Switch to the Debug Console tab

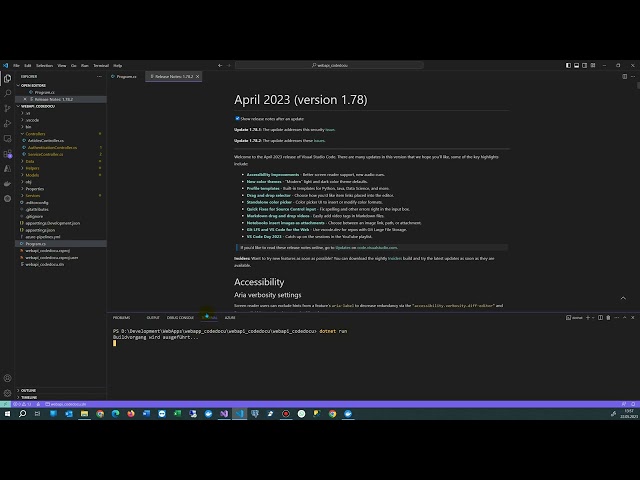point(180,318)
